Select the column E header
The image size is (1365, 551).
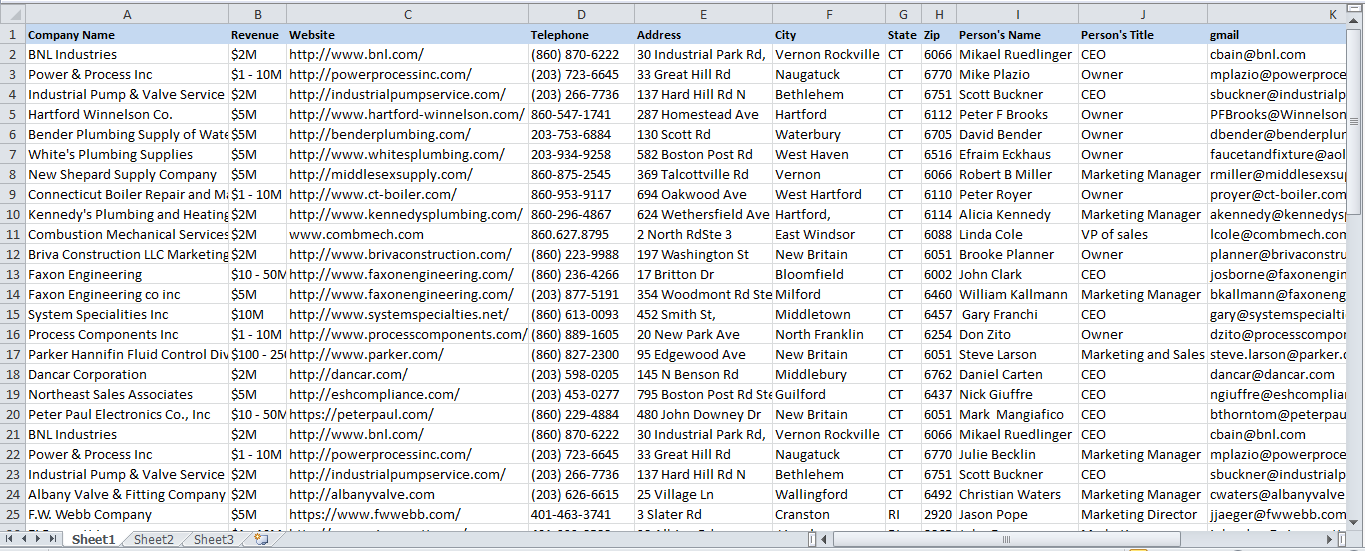coord(703,14)
